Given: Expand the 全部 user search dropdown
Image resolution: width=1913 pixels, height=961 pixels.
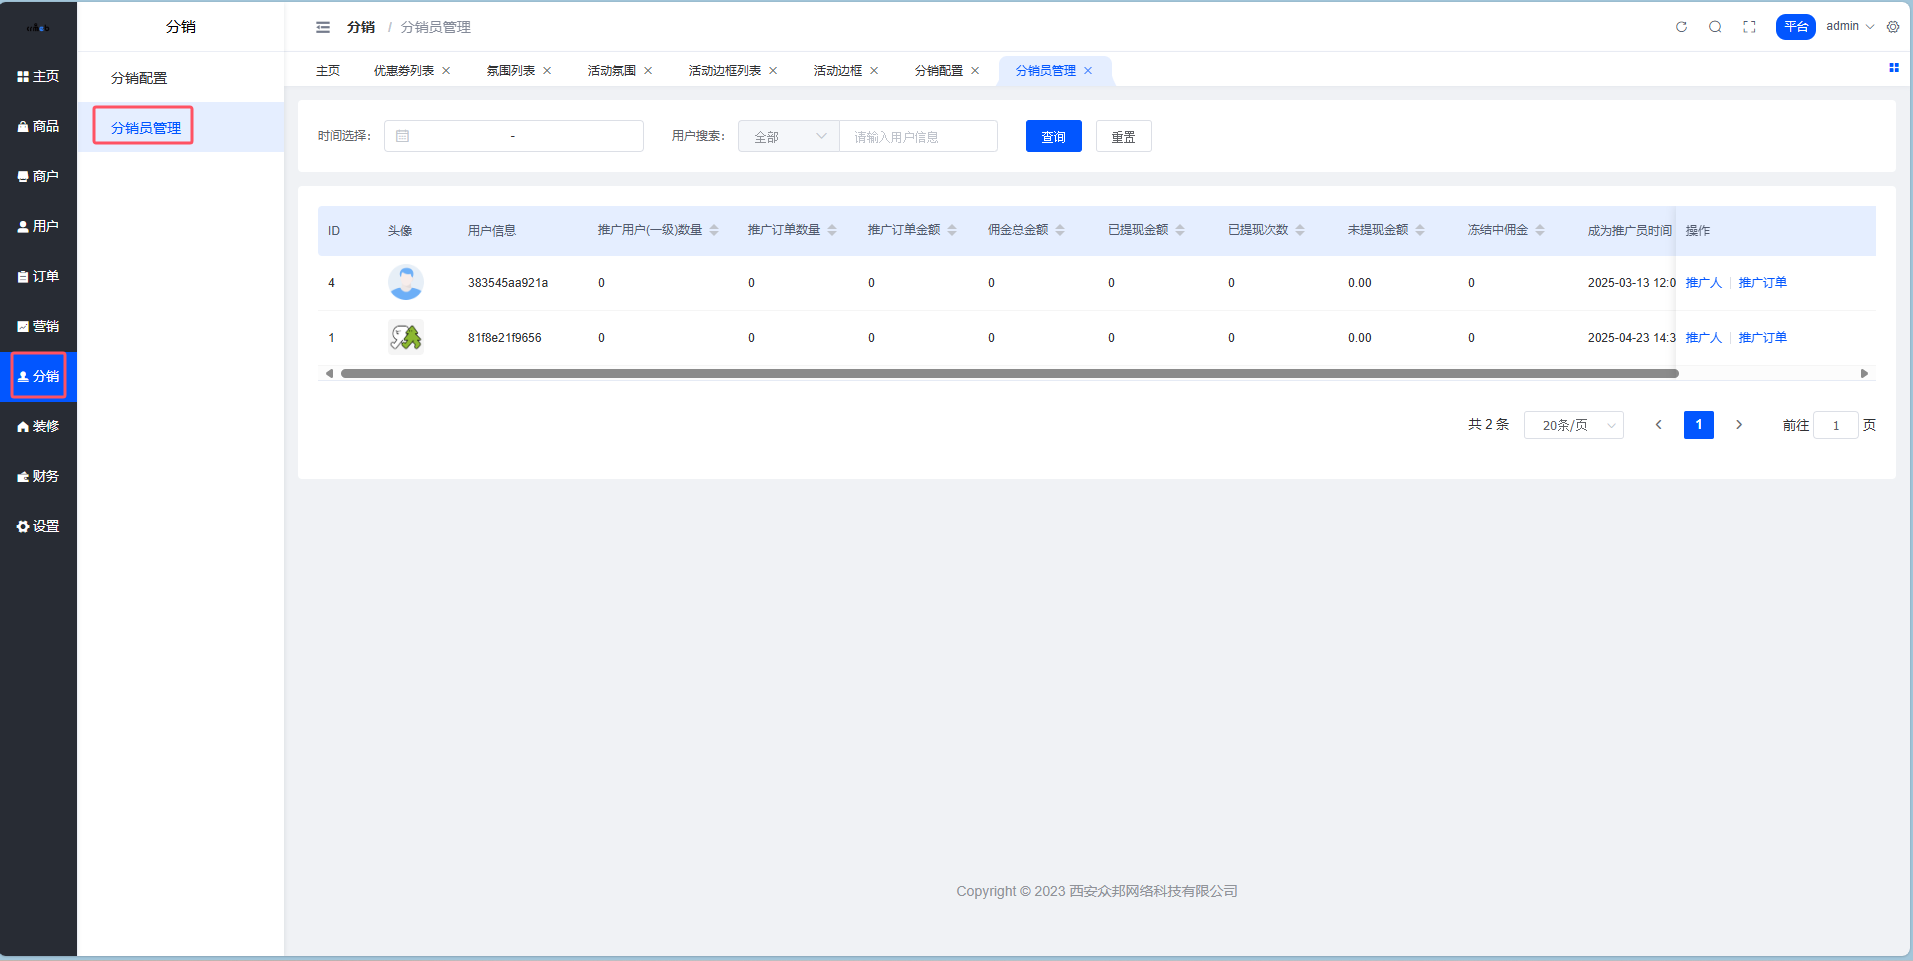Looking at the screenshot, I should click(789, 137).
